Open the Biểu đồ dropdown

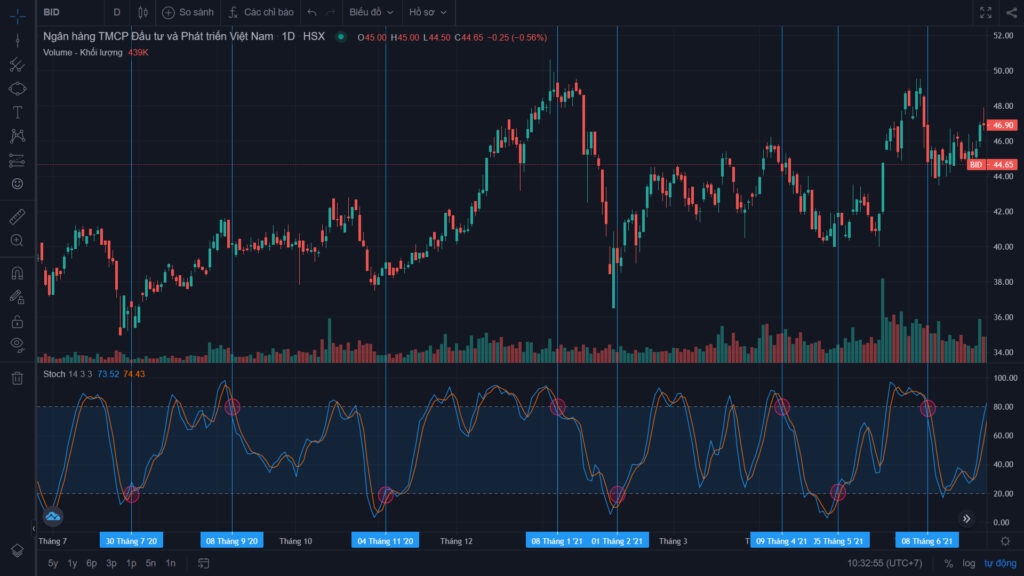(x=371, y=12)
